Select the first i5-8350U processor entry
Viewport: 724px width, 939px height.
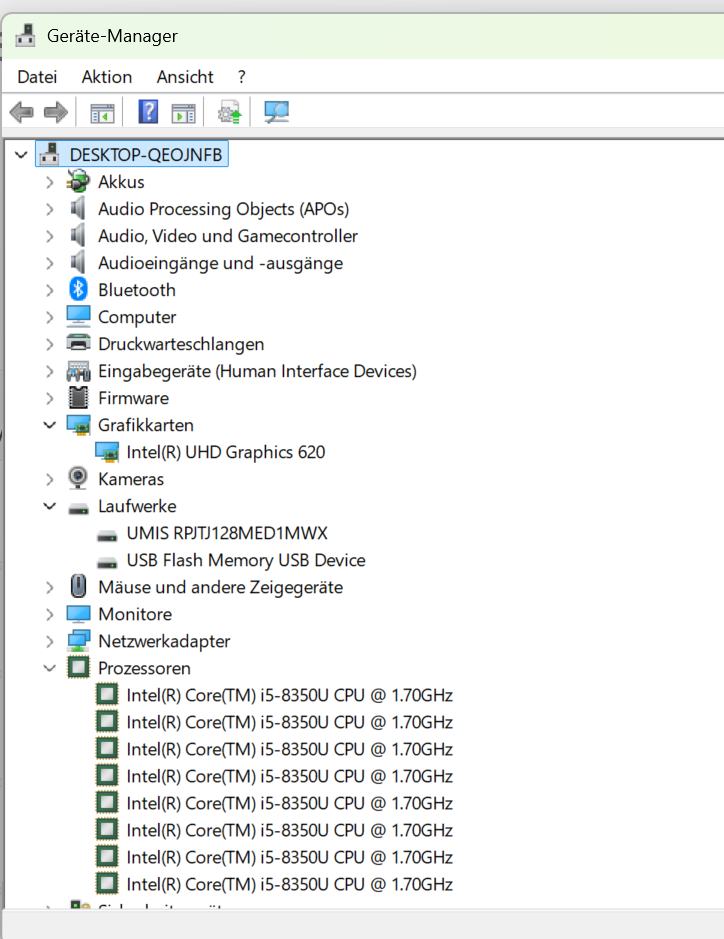tap(289, 695)
